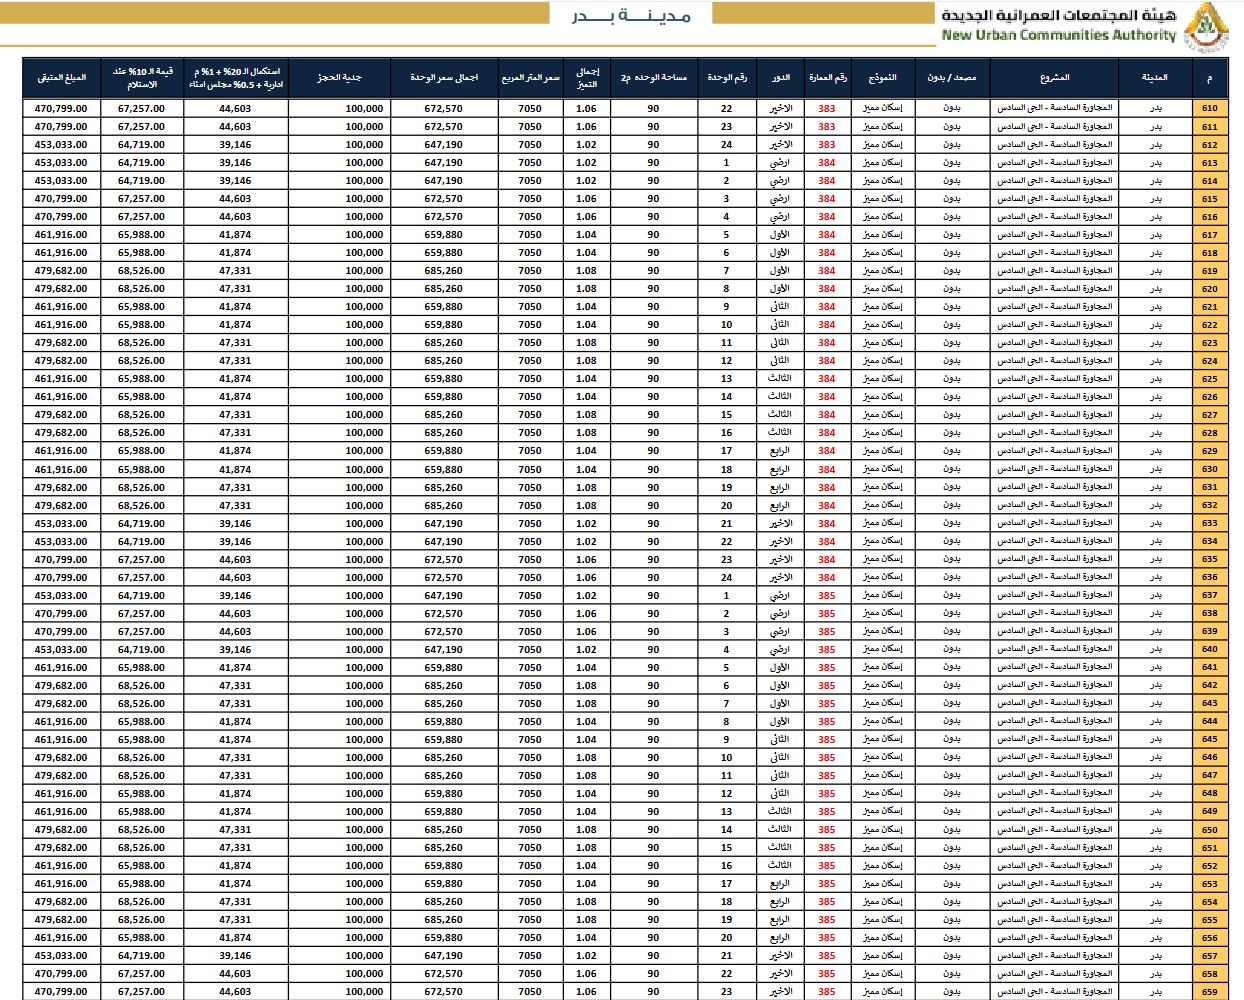Viewport: 1244px width, 1000px height.
Task: Click row number 659 index cell
Action: click(x=1209, y=992)
